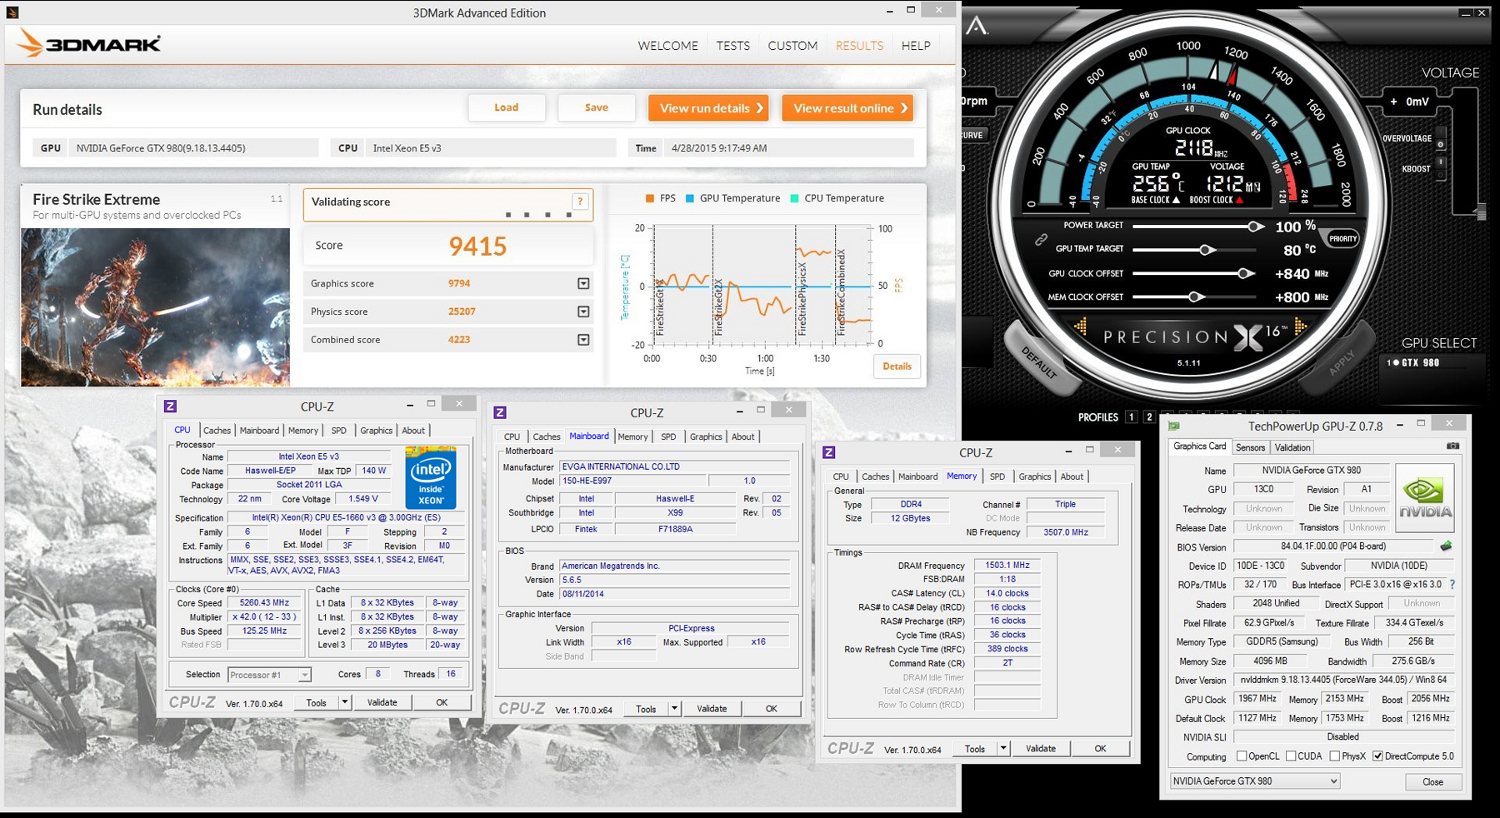Click the Fire Strike Extreme thumbnail image

click(155, 307)
